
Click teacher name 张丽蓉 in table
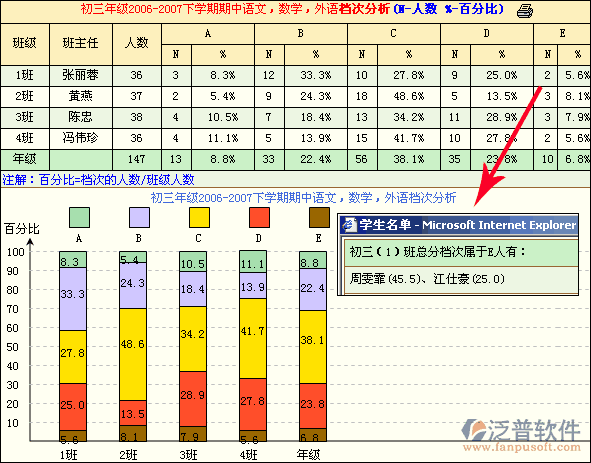tap(80, 75)
